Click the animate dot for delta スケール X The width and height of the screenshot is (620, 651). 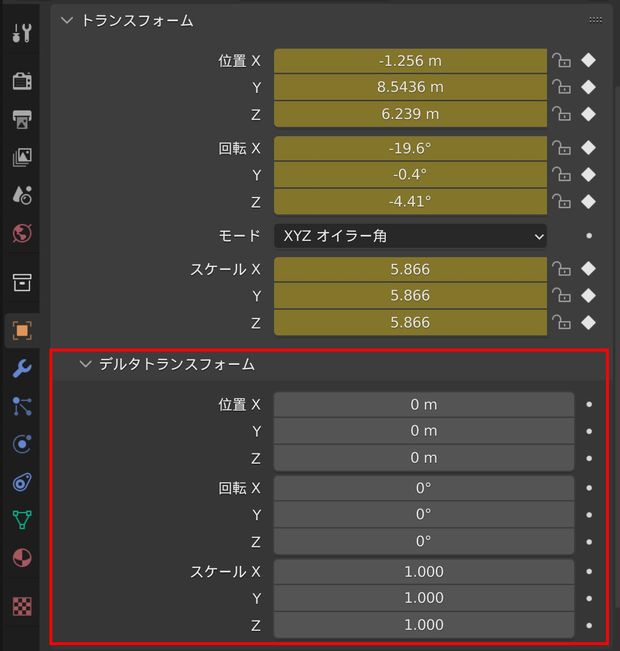pyautogui.click(x=589, y=572)
